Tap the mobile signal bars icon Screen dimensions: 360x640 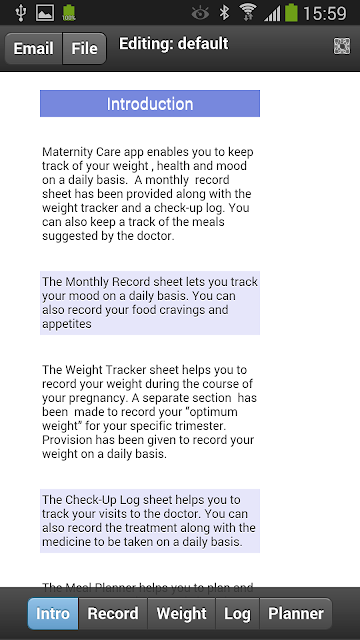pyautogui.click(x=272, y=13)
